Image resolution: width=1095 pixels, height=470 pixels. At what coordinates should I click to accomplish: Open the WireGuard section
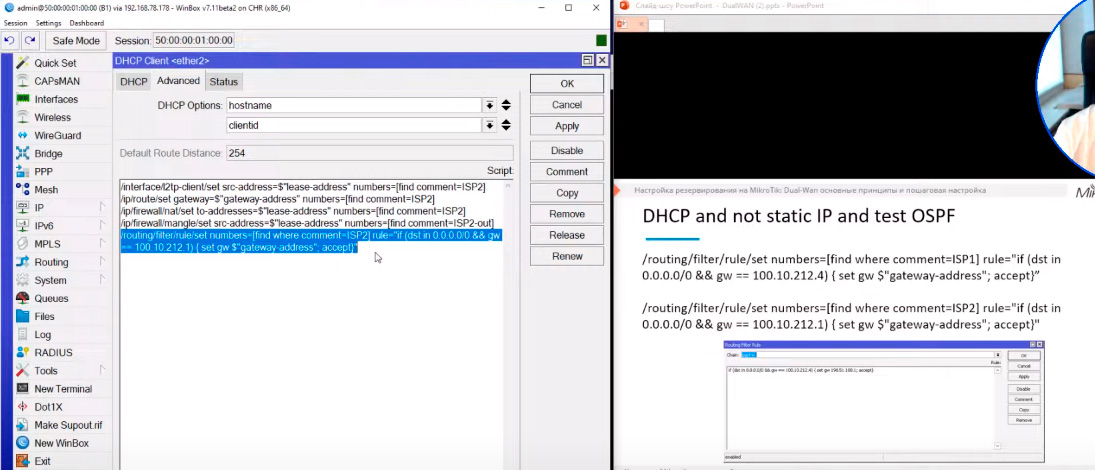(57, 135)
